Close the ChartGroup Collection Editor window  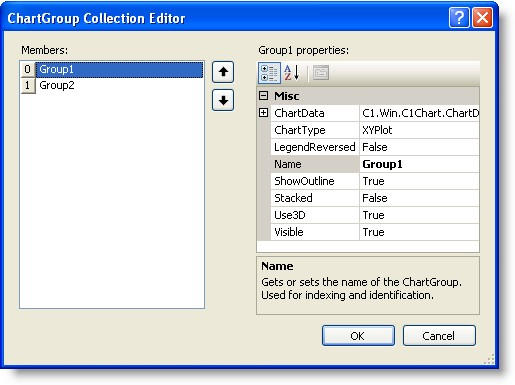click(x=482, y=17)
